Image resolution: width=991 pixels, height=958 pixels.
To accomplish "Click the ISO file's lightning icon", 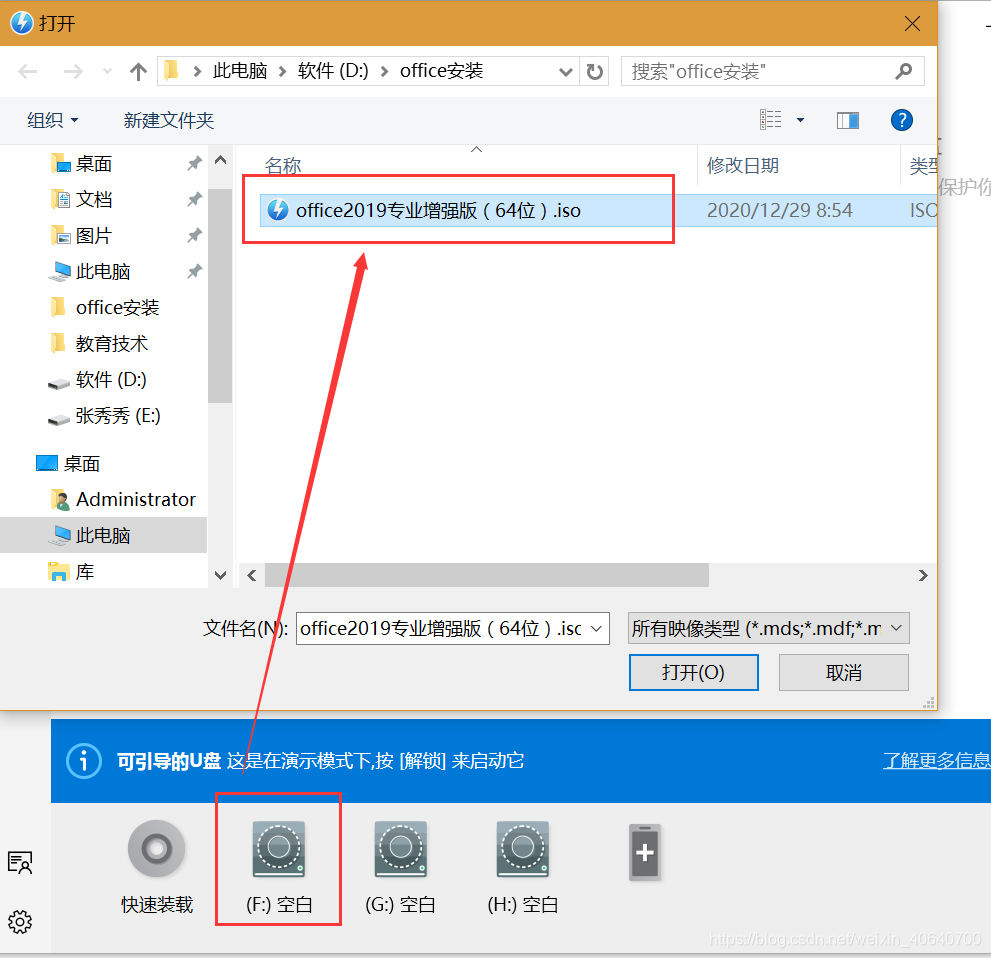I will pyautogui.click(x=277, y=210).
